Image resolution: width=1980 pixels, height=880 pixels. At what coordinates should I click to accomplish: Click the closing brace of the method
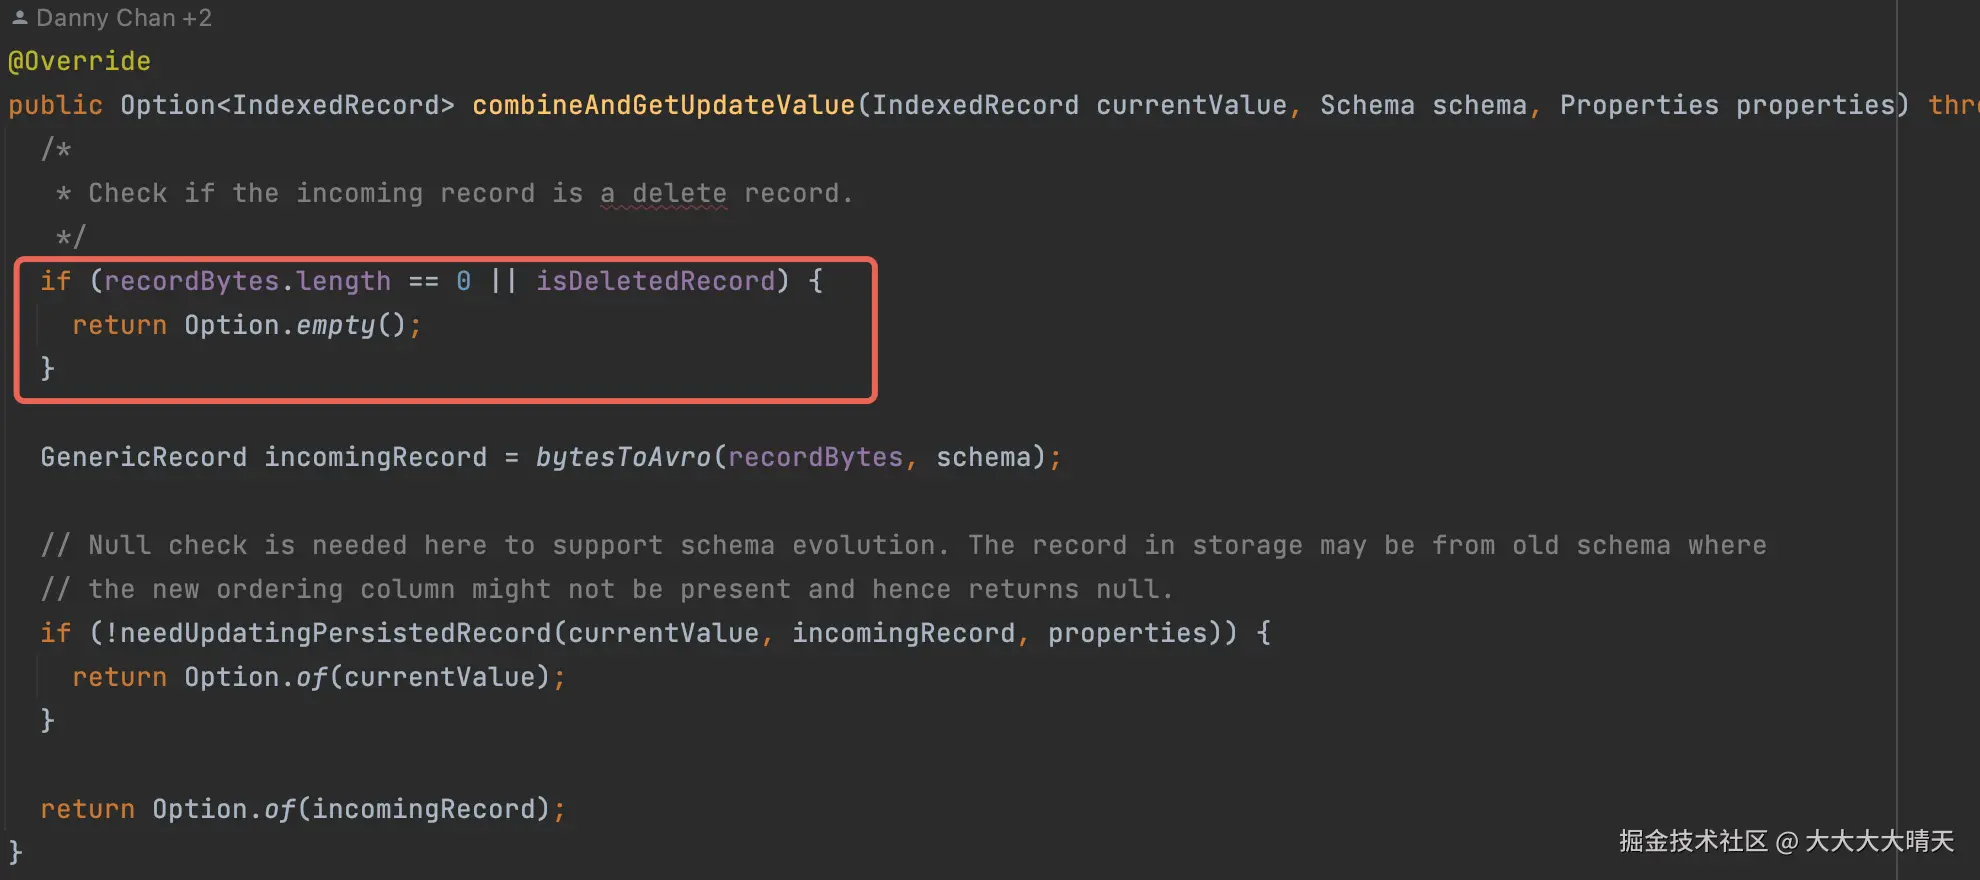coord(15,853)
